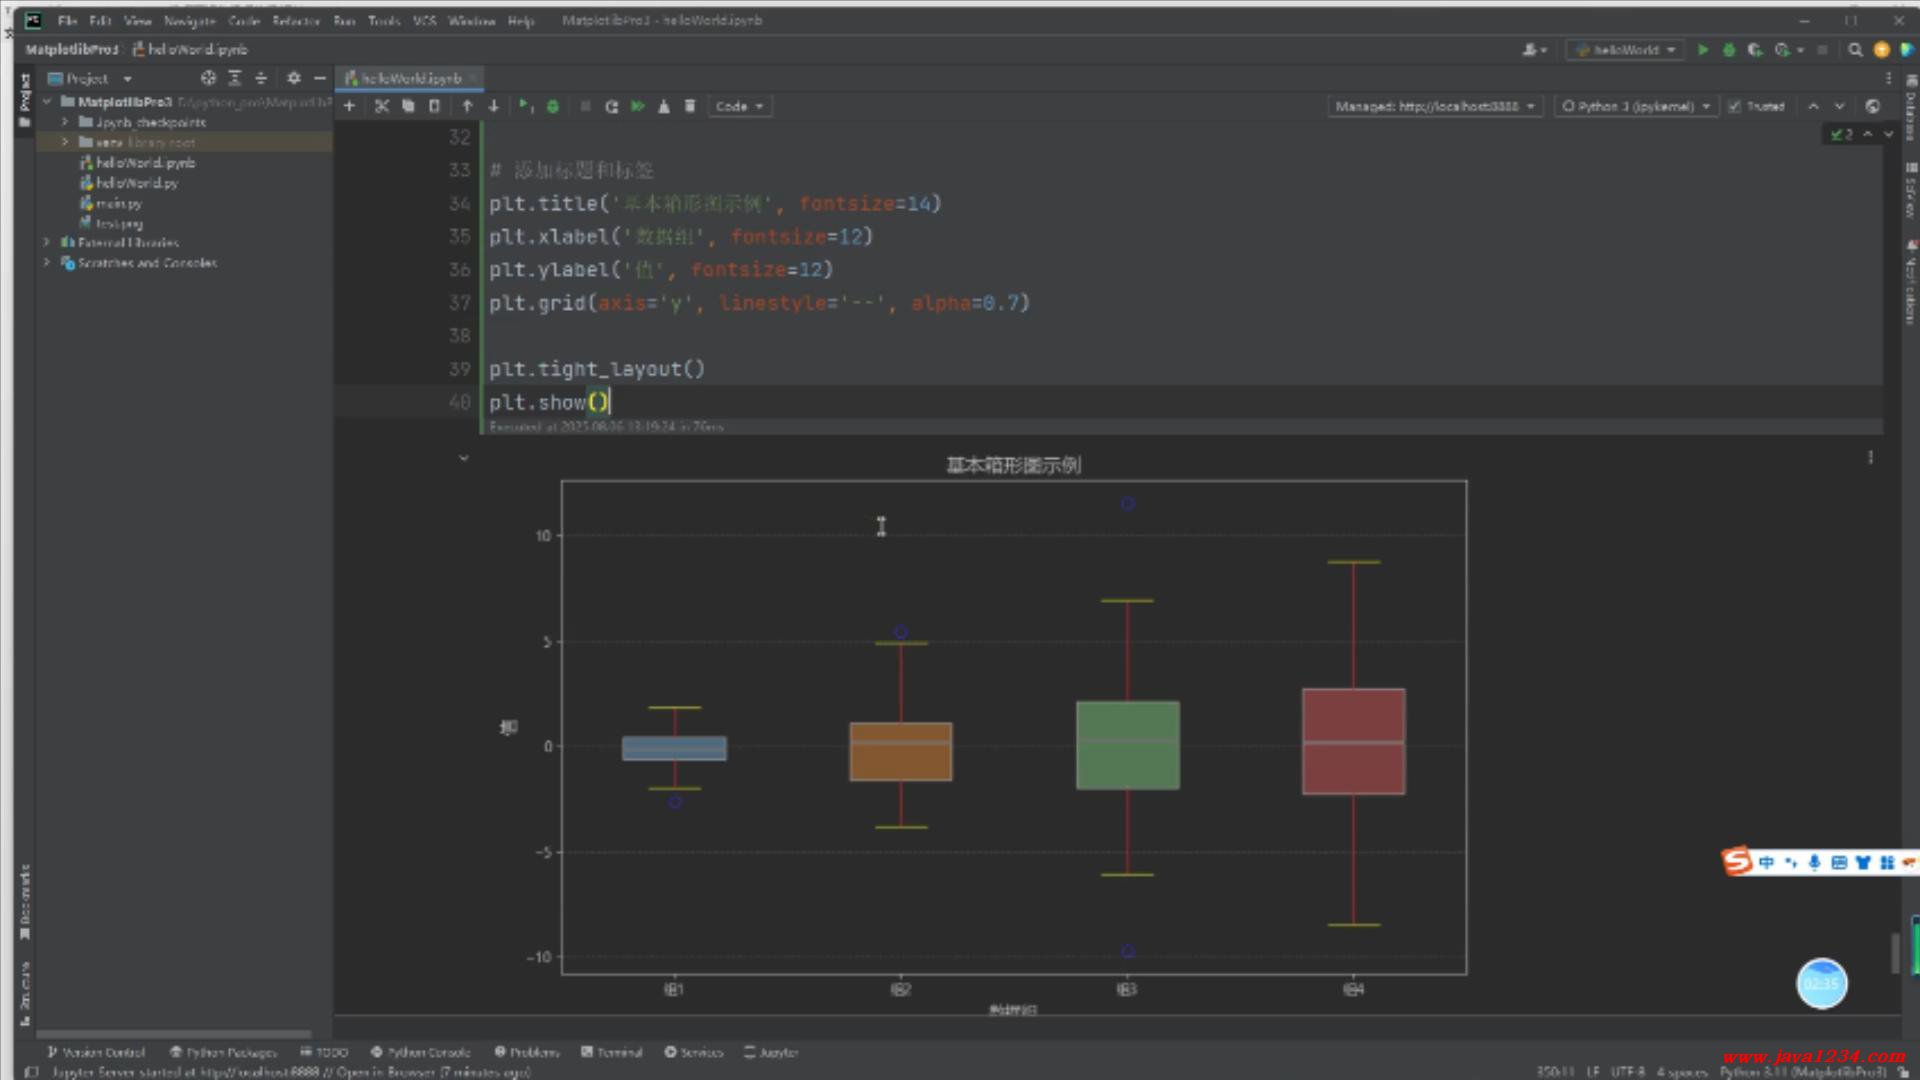Open the Code cell type dropdown
Screen dimensions: 1920x1080
(738, 106)
